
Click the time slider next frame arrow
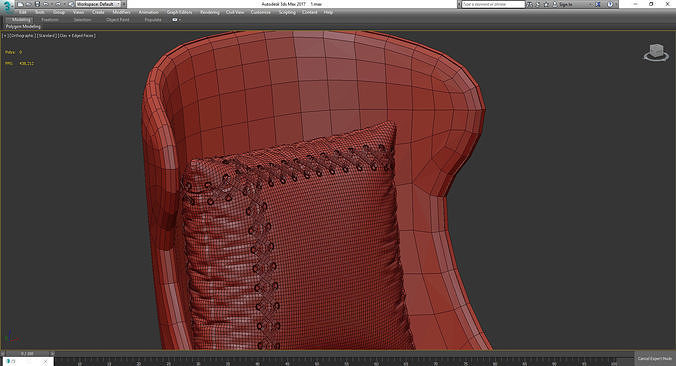pos(53,353)
